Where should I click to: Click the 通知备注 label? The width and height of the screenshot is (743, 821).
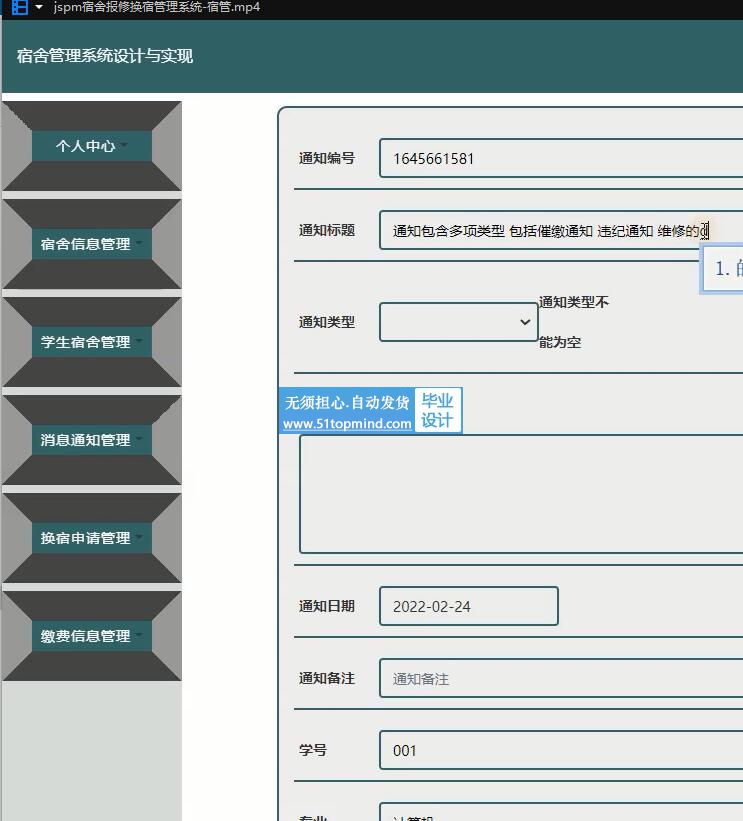[327, 678]
